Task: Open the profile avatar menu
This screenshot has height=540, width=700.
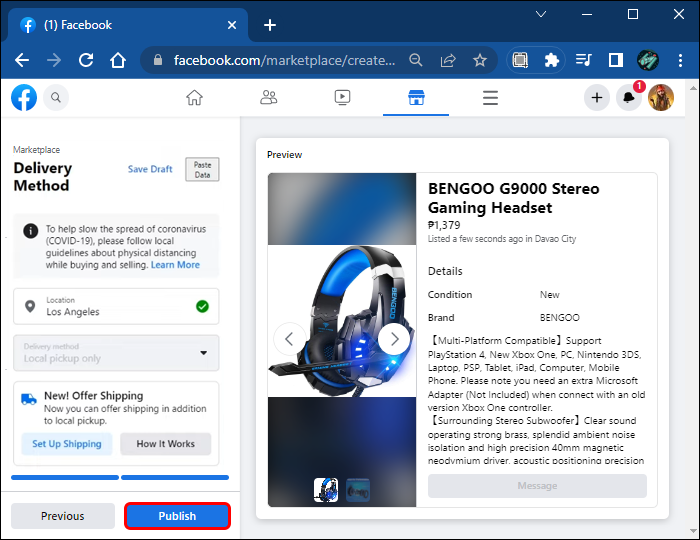Action: pos(661,98)
